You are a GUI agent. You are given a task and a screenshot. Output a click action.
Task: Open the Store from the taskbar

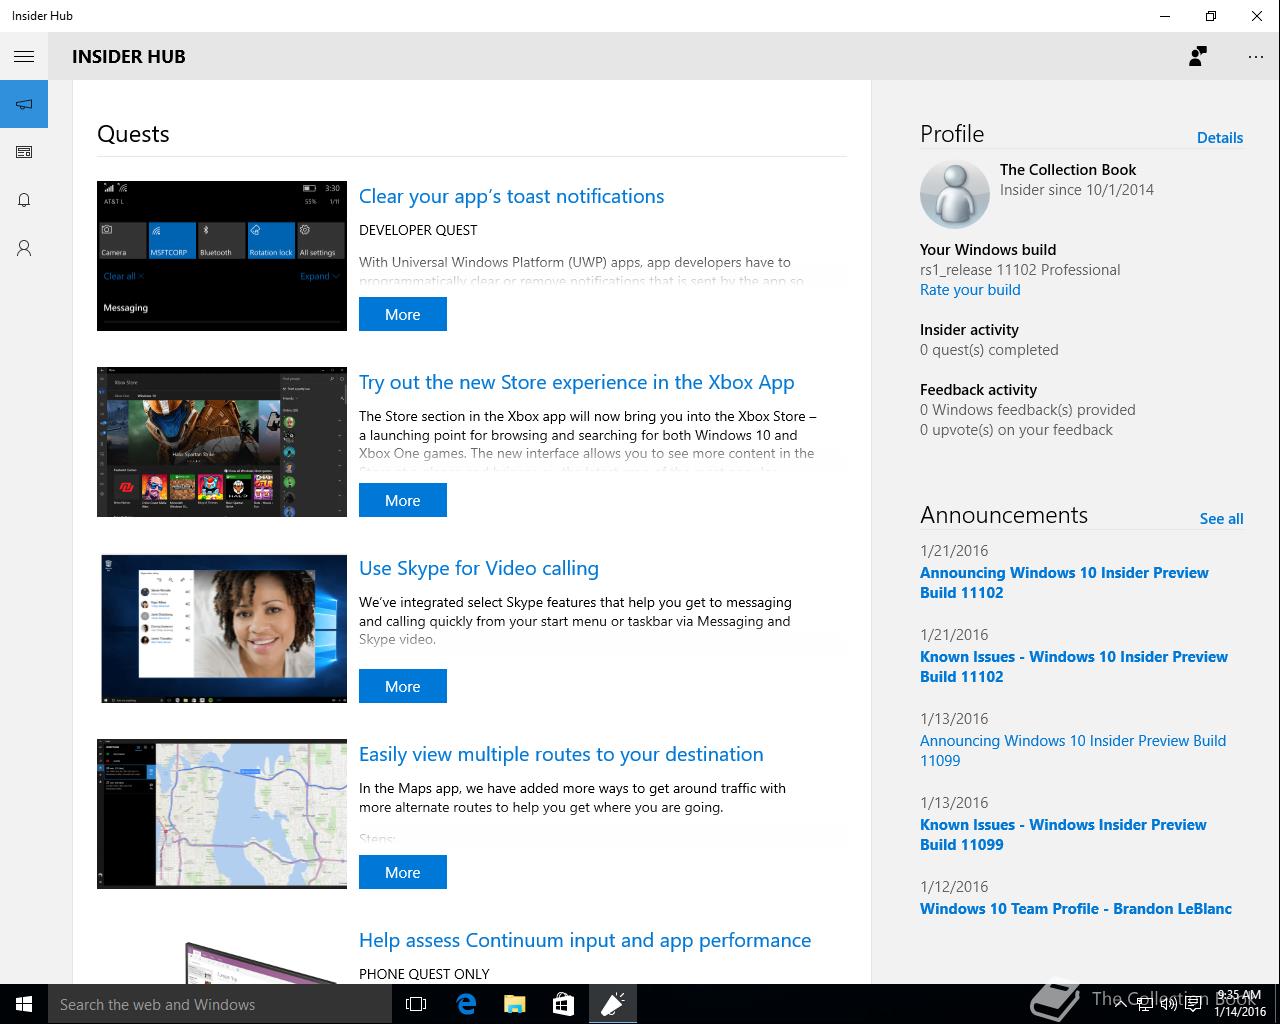pyautogui.click(x=563, y=1004)
